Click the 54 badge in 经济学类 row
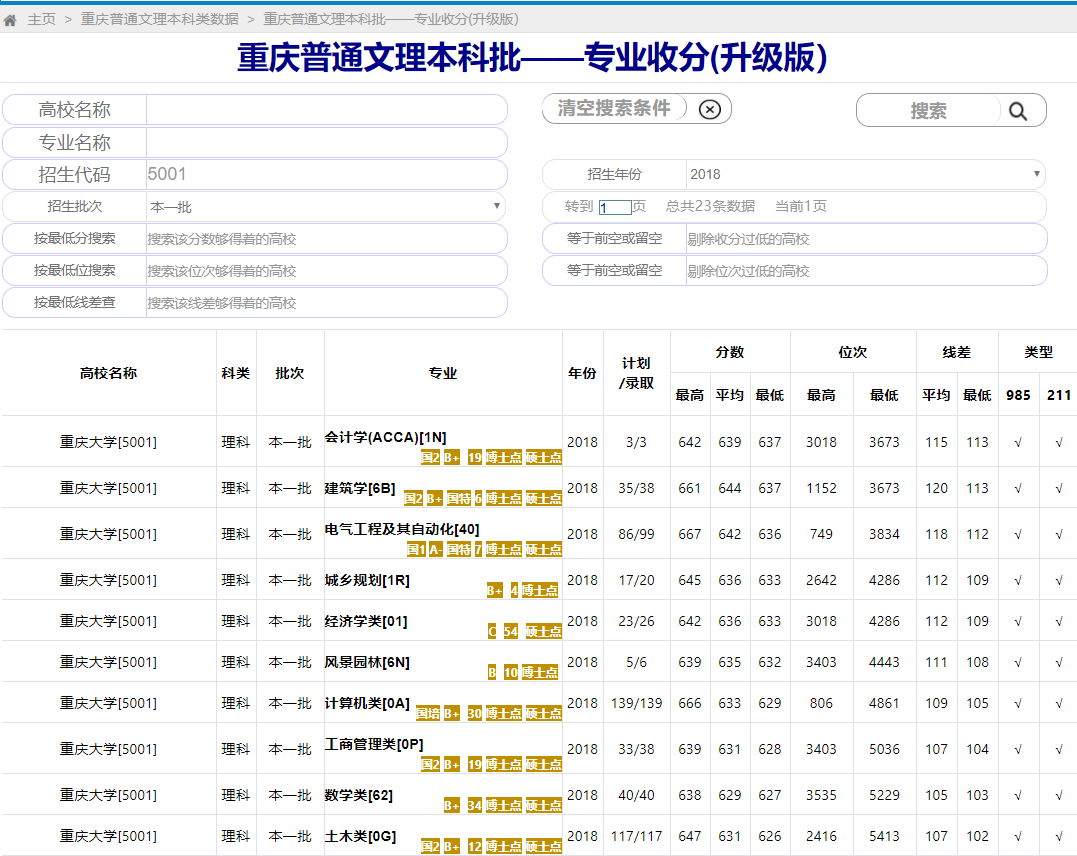This screenshot has height=856, width=1077. click(x=510, y=632)
